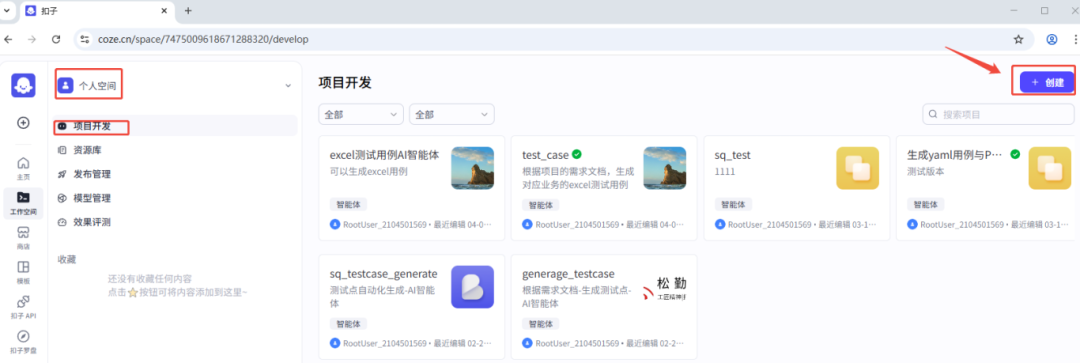Image resolution: width=1080 pixels, height=363 pixels.
Task: Click the site info icon in address bar
Action: [85, 39]
